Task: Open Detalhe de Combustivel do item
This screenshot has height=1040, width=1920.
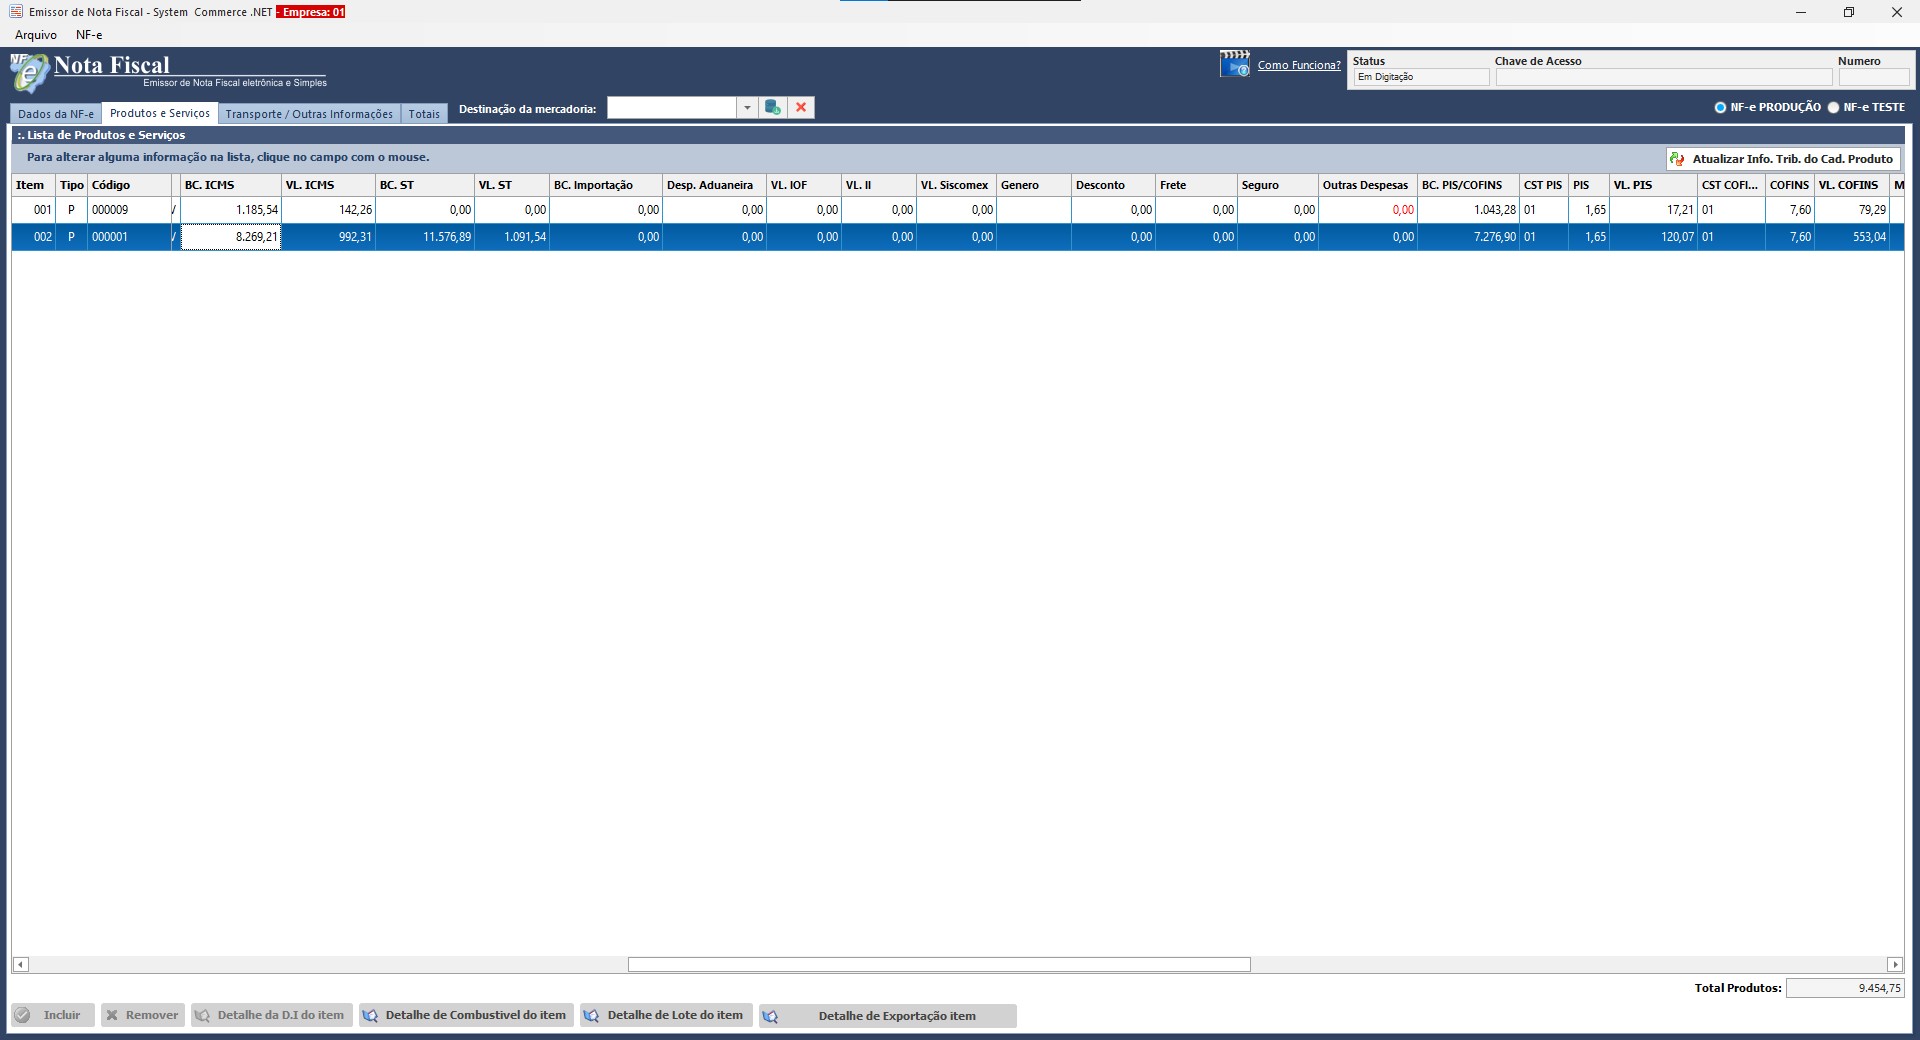Action: pos(466,1015)
